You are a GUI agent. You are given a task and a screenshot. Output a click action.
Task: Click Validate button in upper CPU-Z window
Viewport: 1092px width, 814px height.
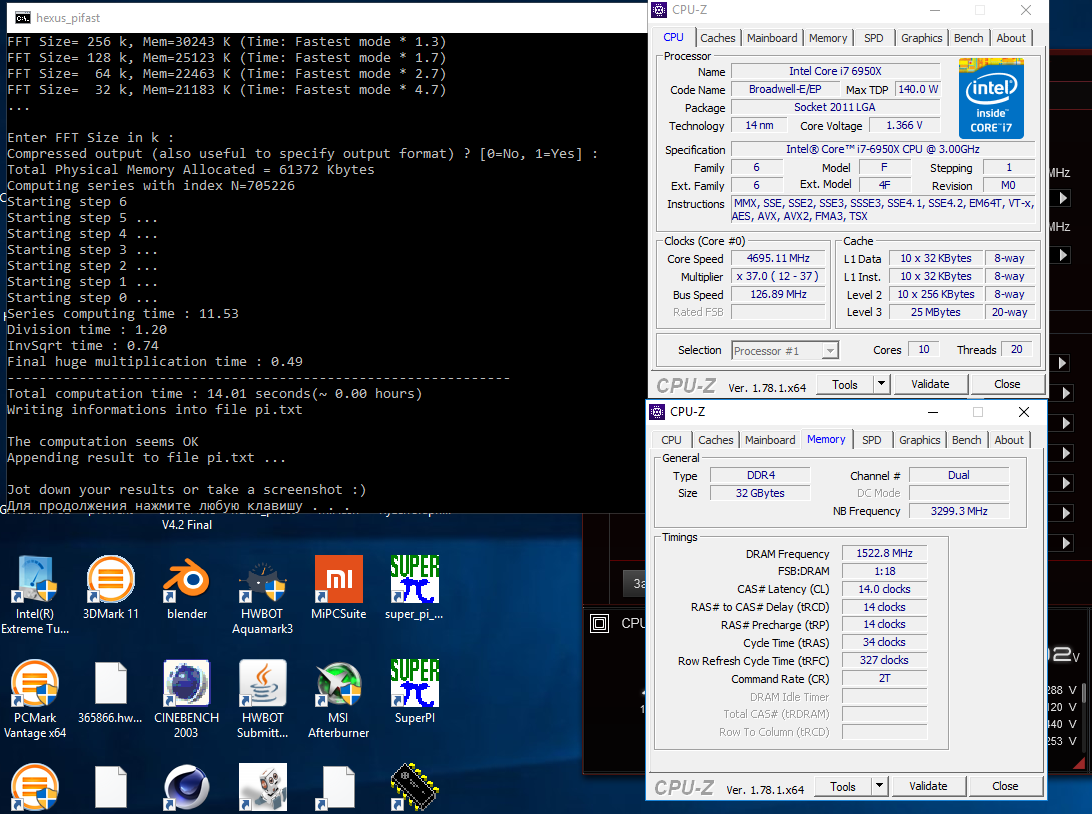coord(930,384)
